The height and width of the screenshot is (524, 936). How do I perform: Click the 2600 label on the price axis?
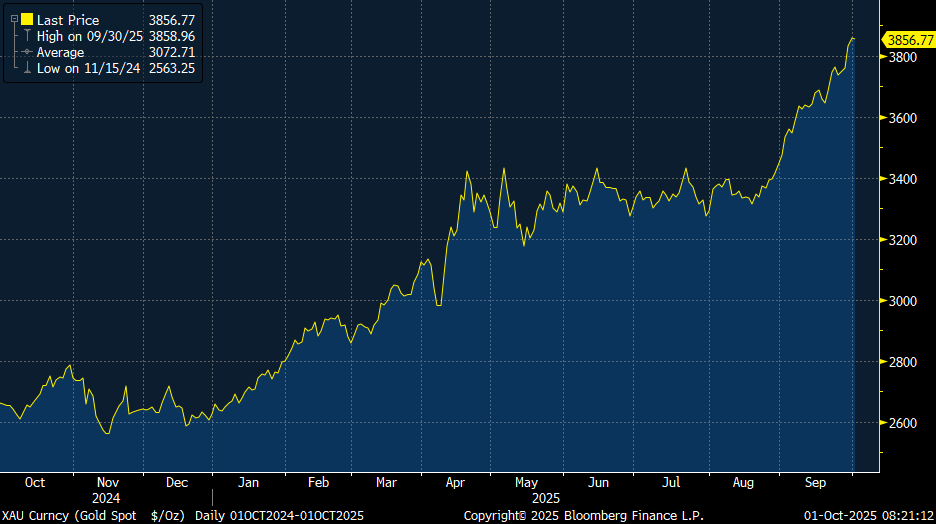[x=903, y=423]
